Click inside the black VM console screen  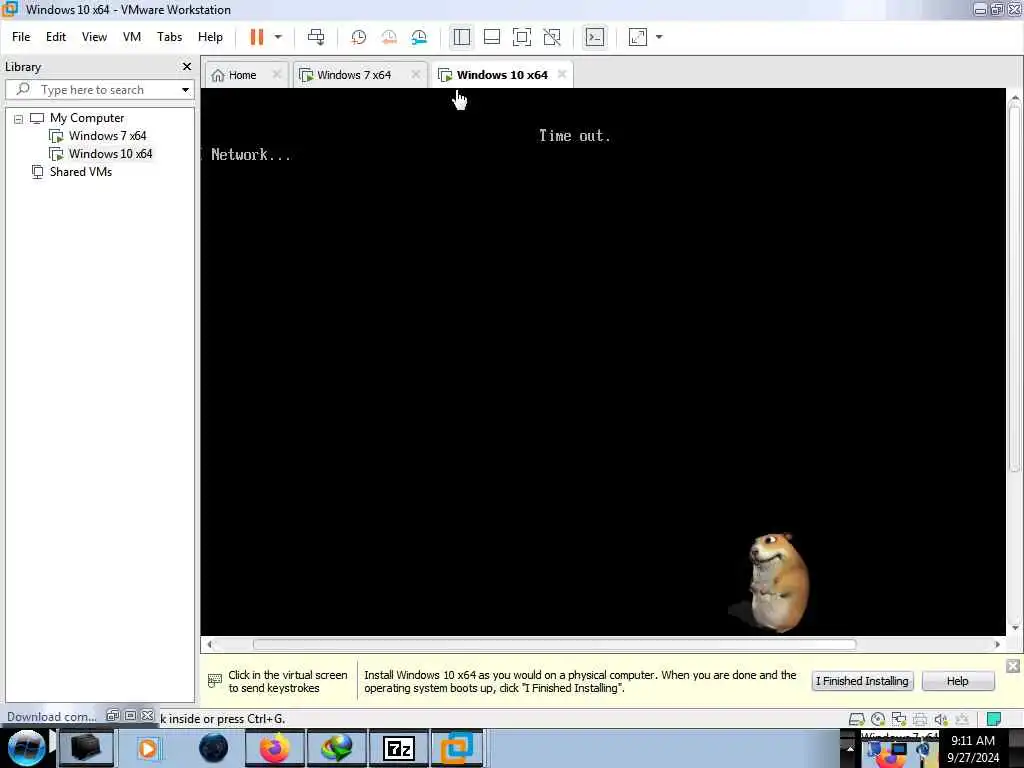(603, 361)
